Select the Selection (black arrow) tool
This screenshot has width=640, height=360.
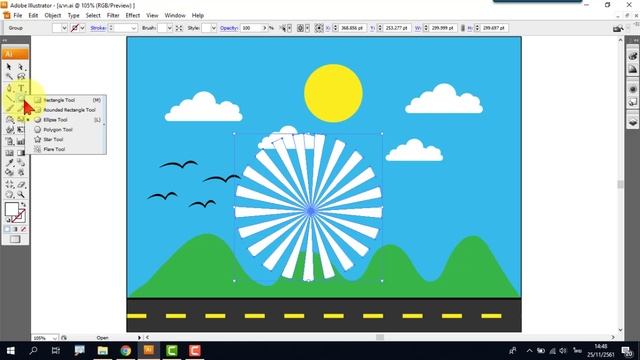[9, 67]
